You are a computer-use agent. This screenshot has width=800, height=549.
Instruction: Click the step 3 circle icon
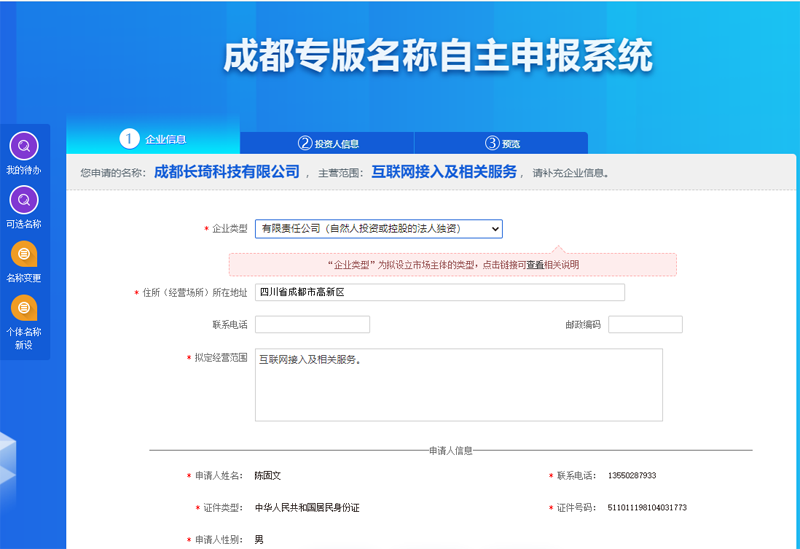click(492, 143)
